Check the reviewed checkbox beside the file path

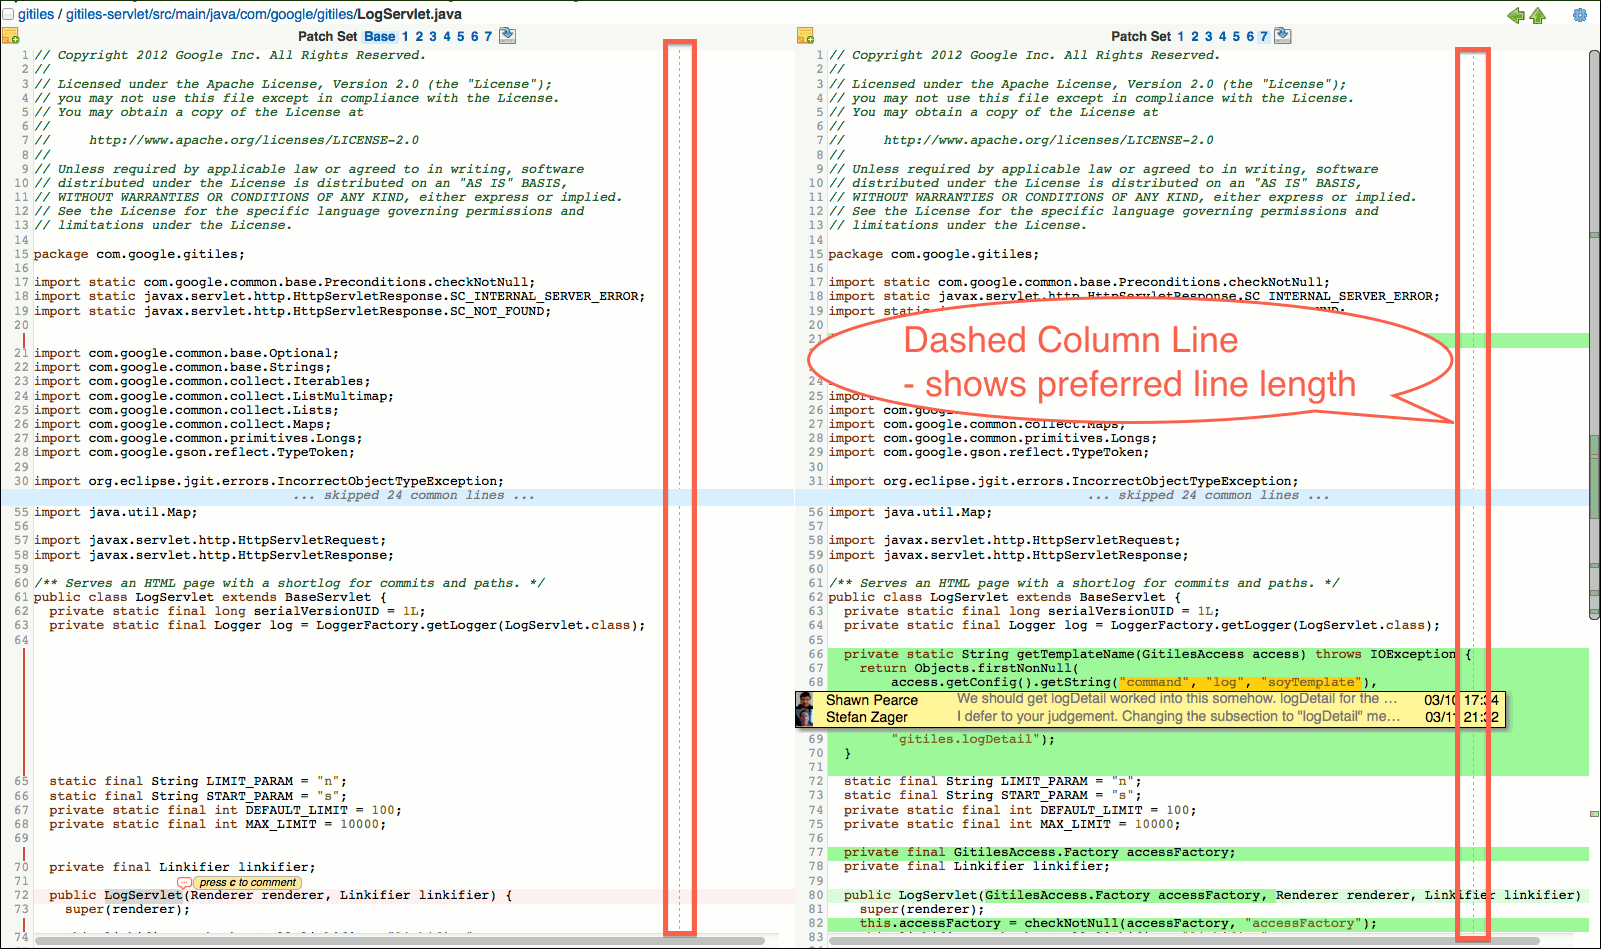[10, 14]
